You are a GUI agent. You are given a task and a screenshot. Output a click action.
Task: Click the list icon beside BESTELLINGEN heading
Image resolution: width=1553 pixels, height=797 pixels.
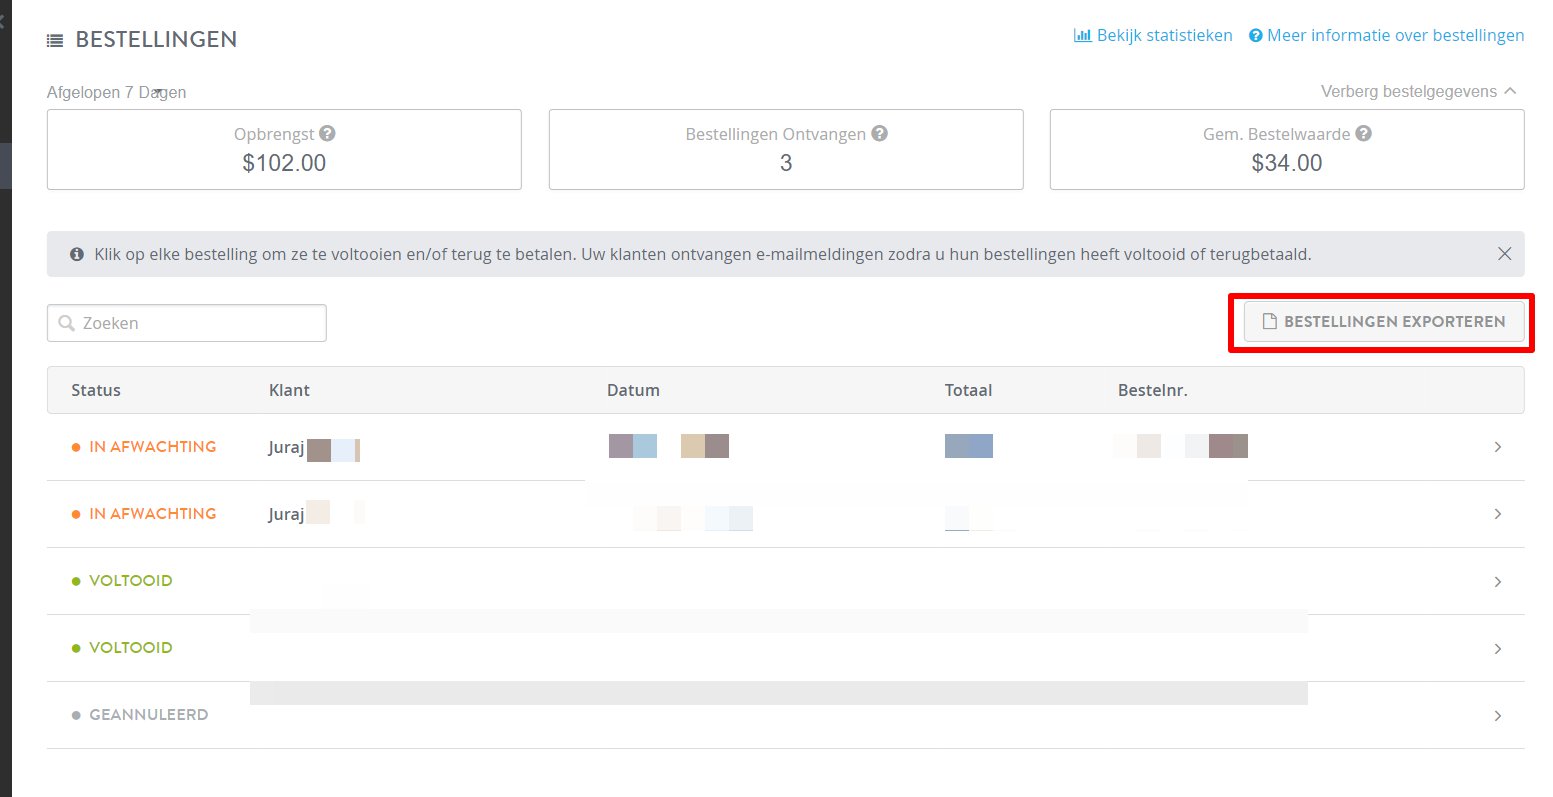click(x=55, y=41)
